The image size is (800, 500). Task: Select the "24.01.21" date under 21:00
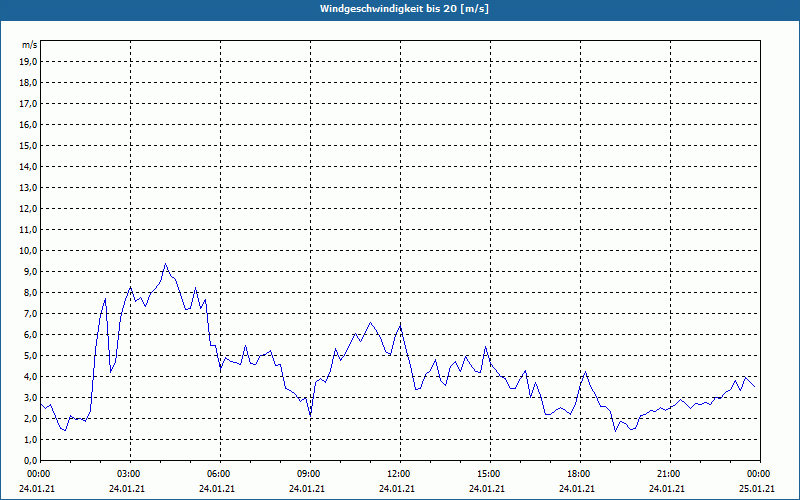tap(667, 488)
